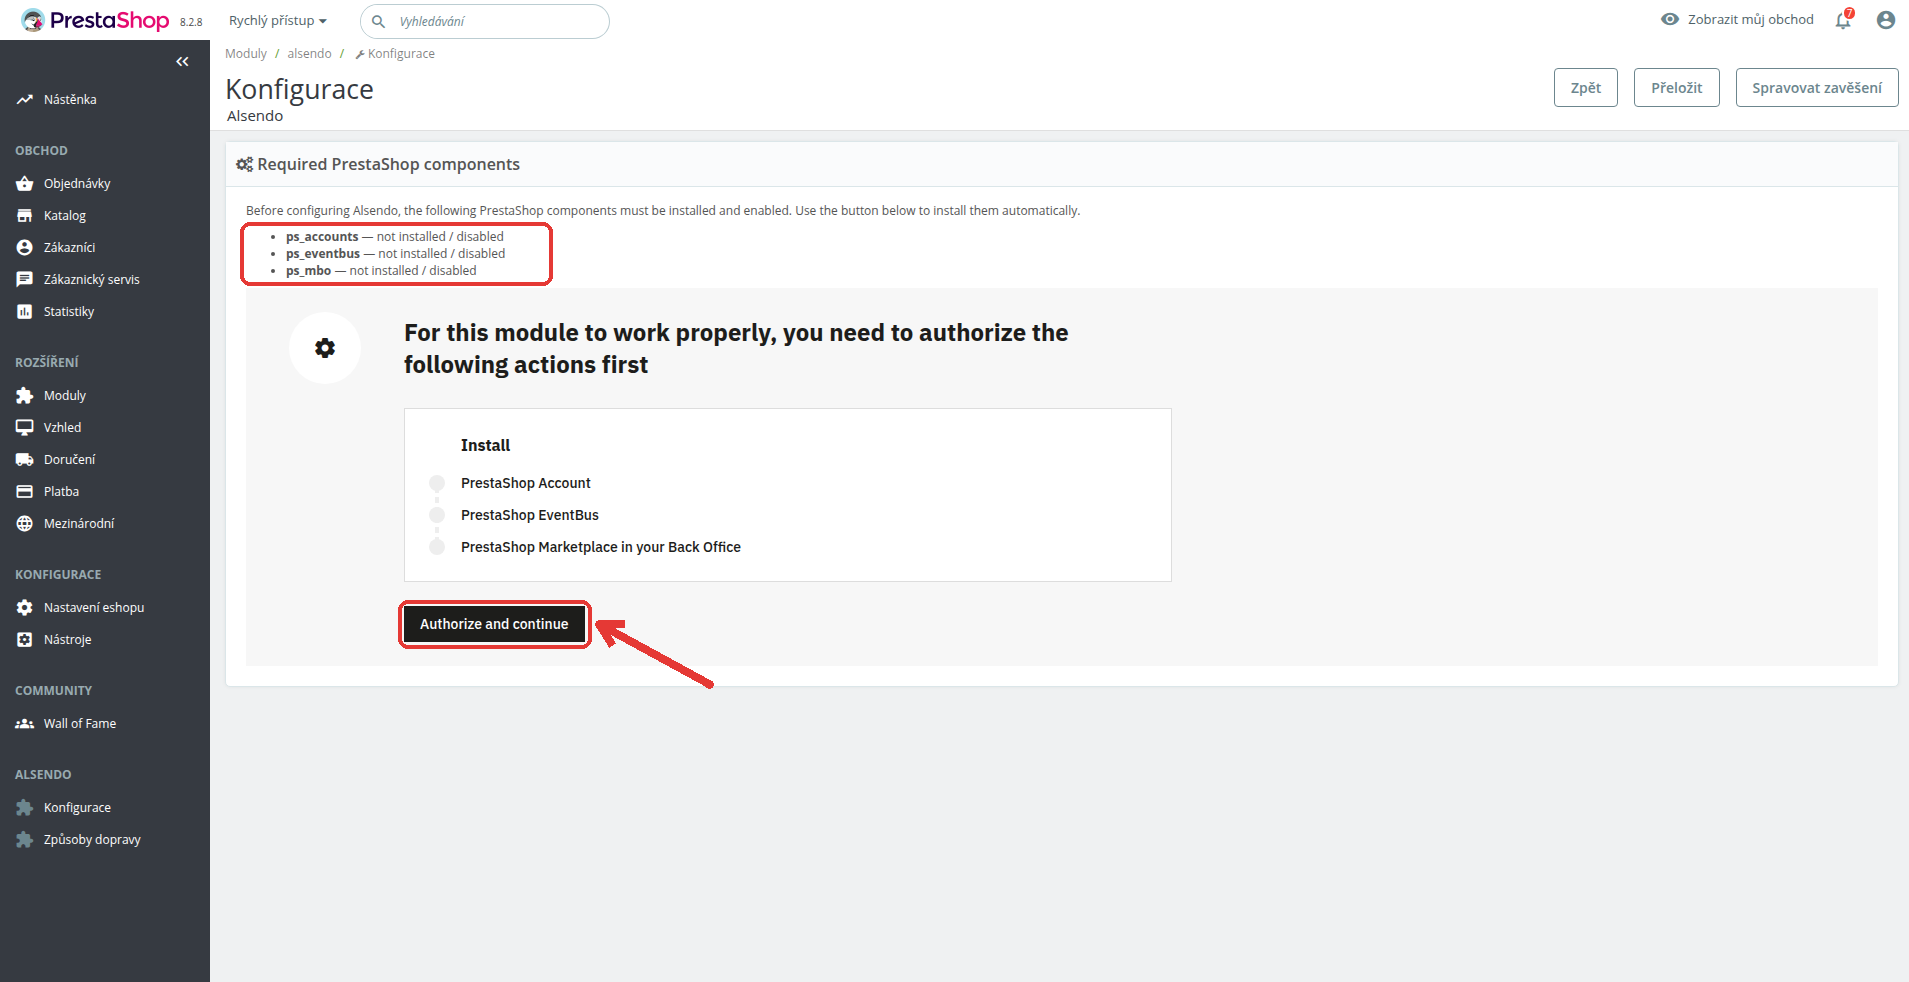1909x982 pixels.
Task: Click the ps_eventbus list entry
Action: coord(395,254)
